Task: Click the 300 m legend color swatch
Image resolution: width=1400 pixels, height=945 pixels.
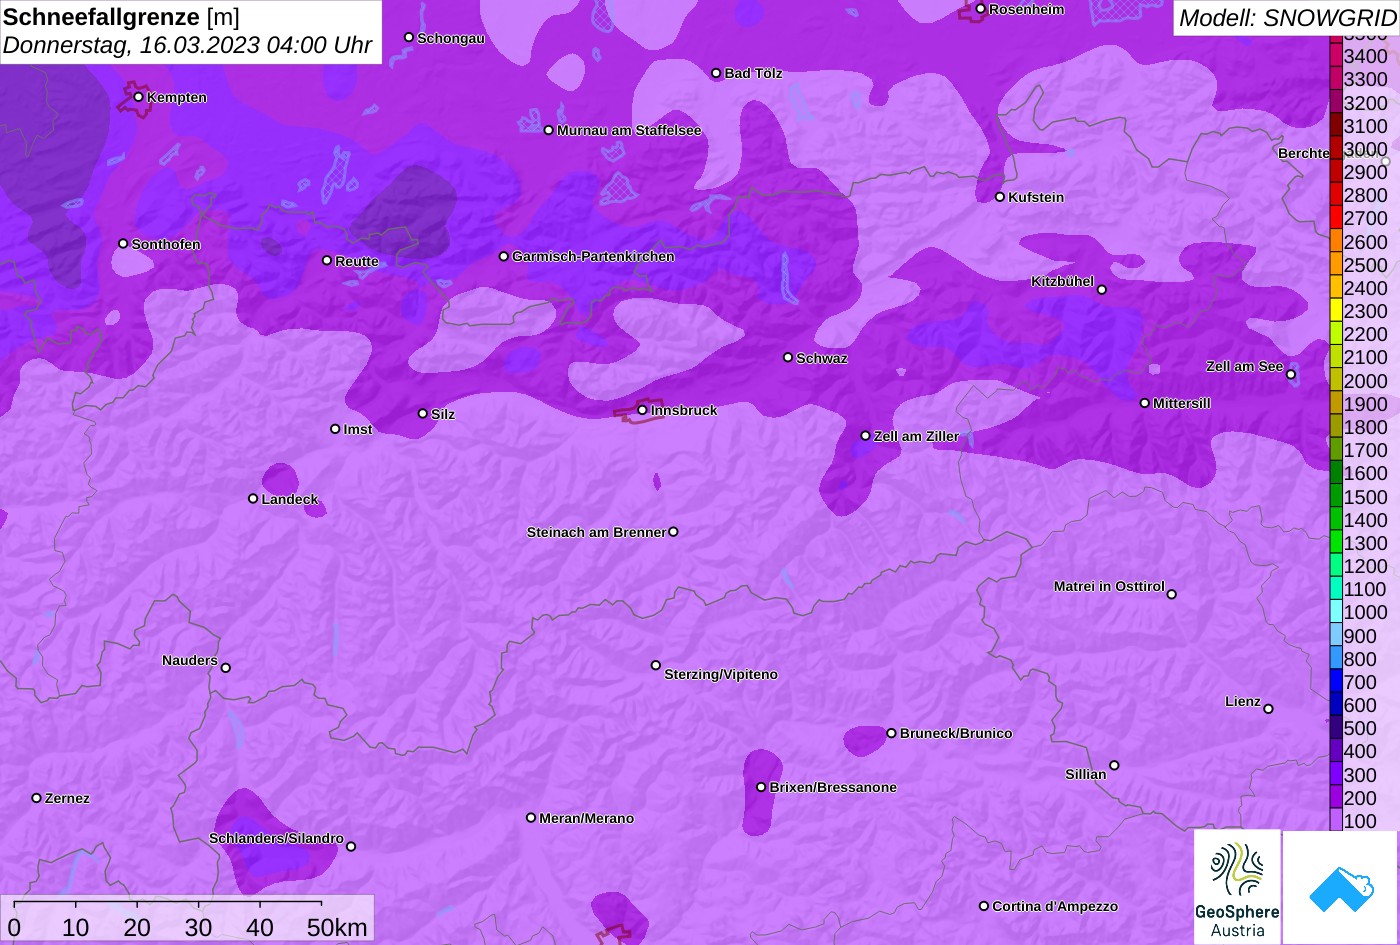Action: point(1335,774)
